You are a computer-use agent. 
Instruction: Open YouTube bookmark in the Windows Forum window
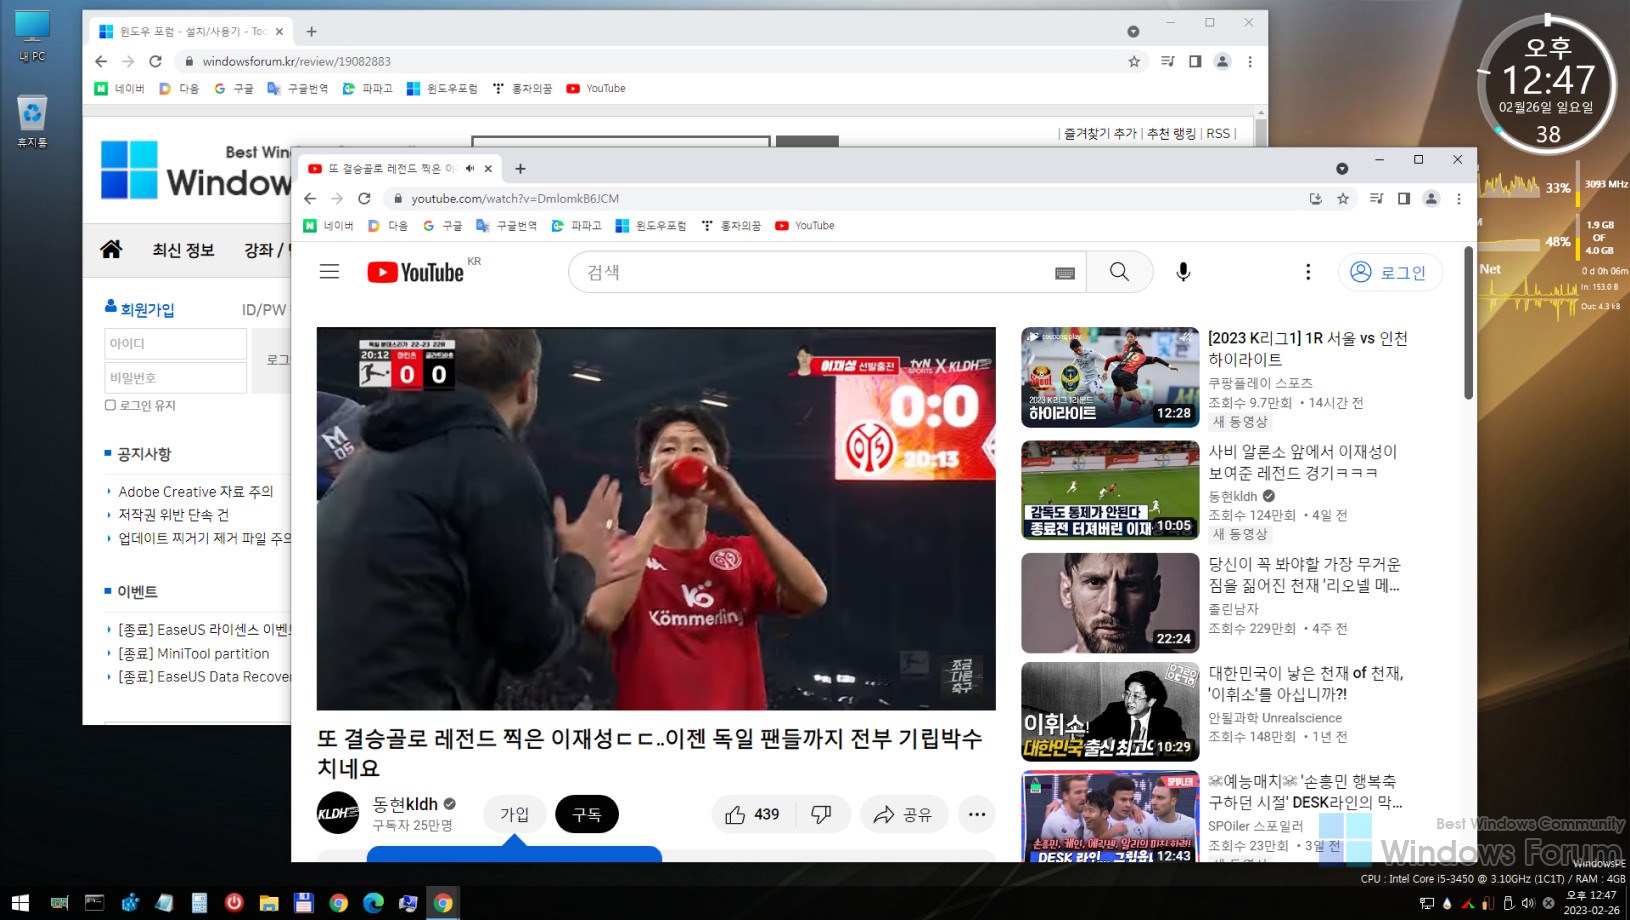[x=596, y=88]
